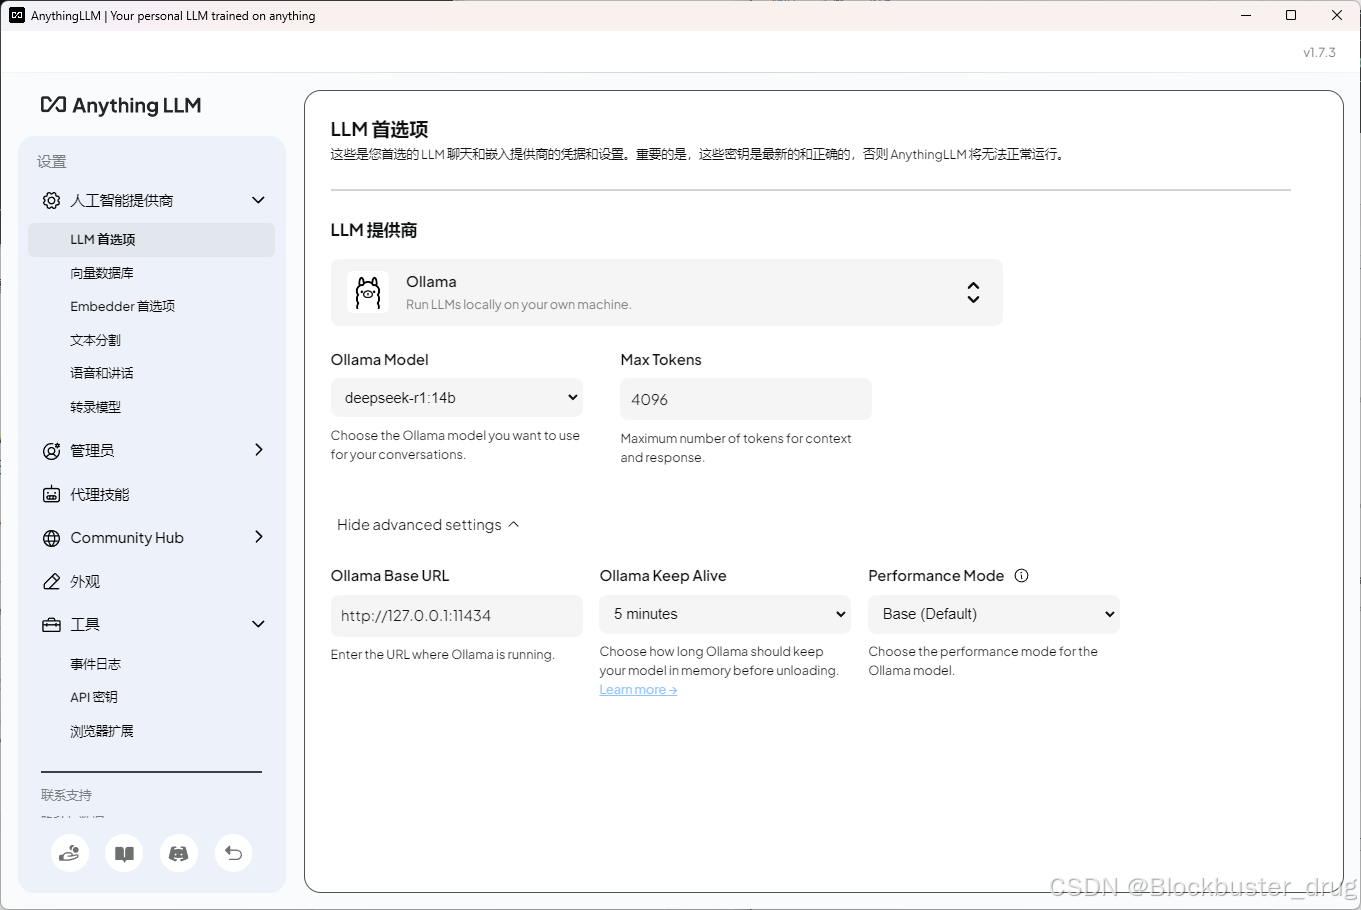
Task: Click the 工具 briefcase icon
Action: pos(51,624)
